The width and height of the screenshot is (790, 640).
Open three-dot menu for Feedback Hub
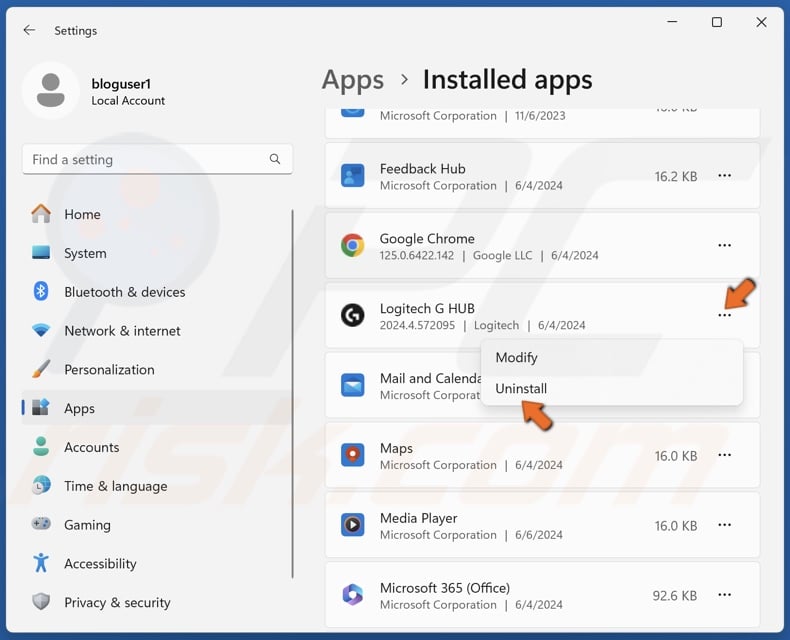pos(724,176)
